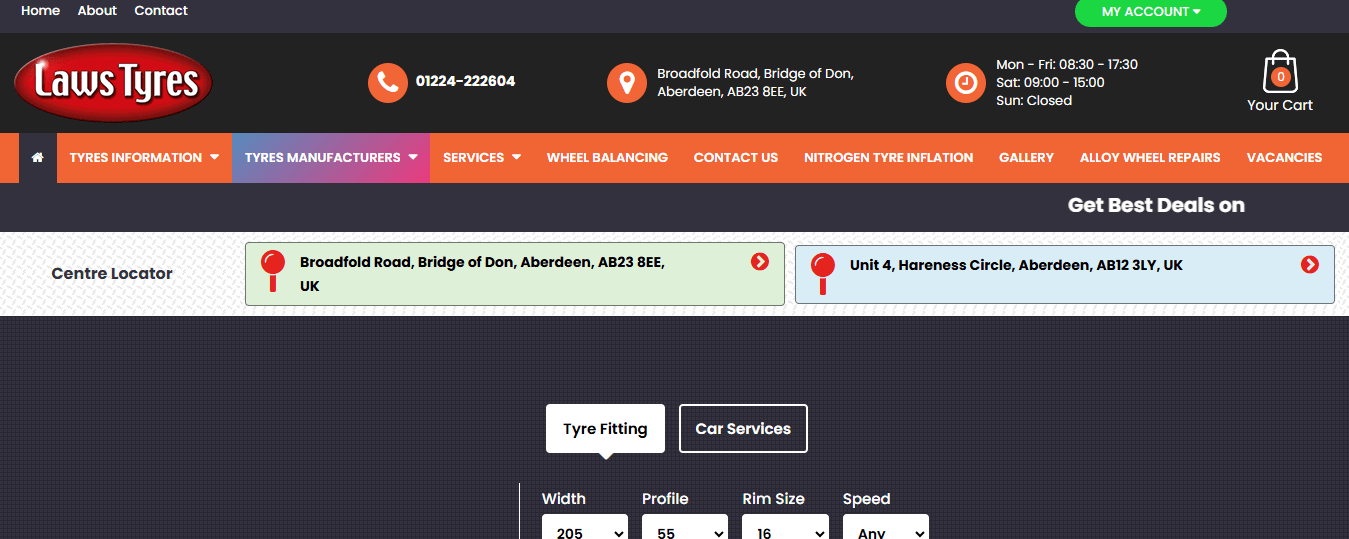1349x539 pixels.
Task: Click the About link at top
Action: tap(97, 11)
